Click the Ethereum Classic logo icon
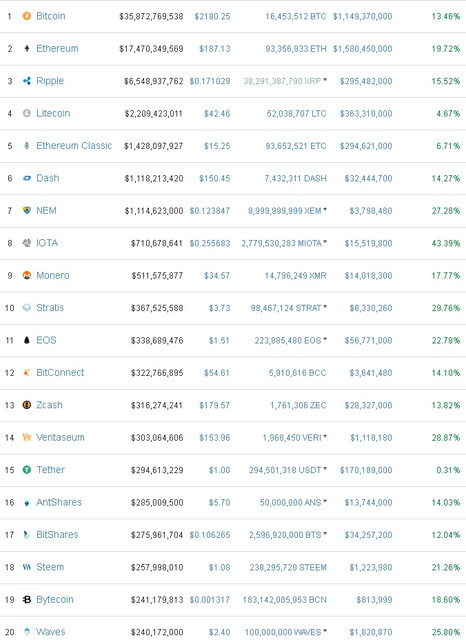Screen dimensions: 466x640 [27, 146]
